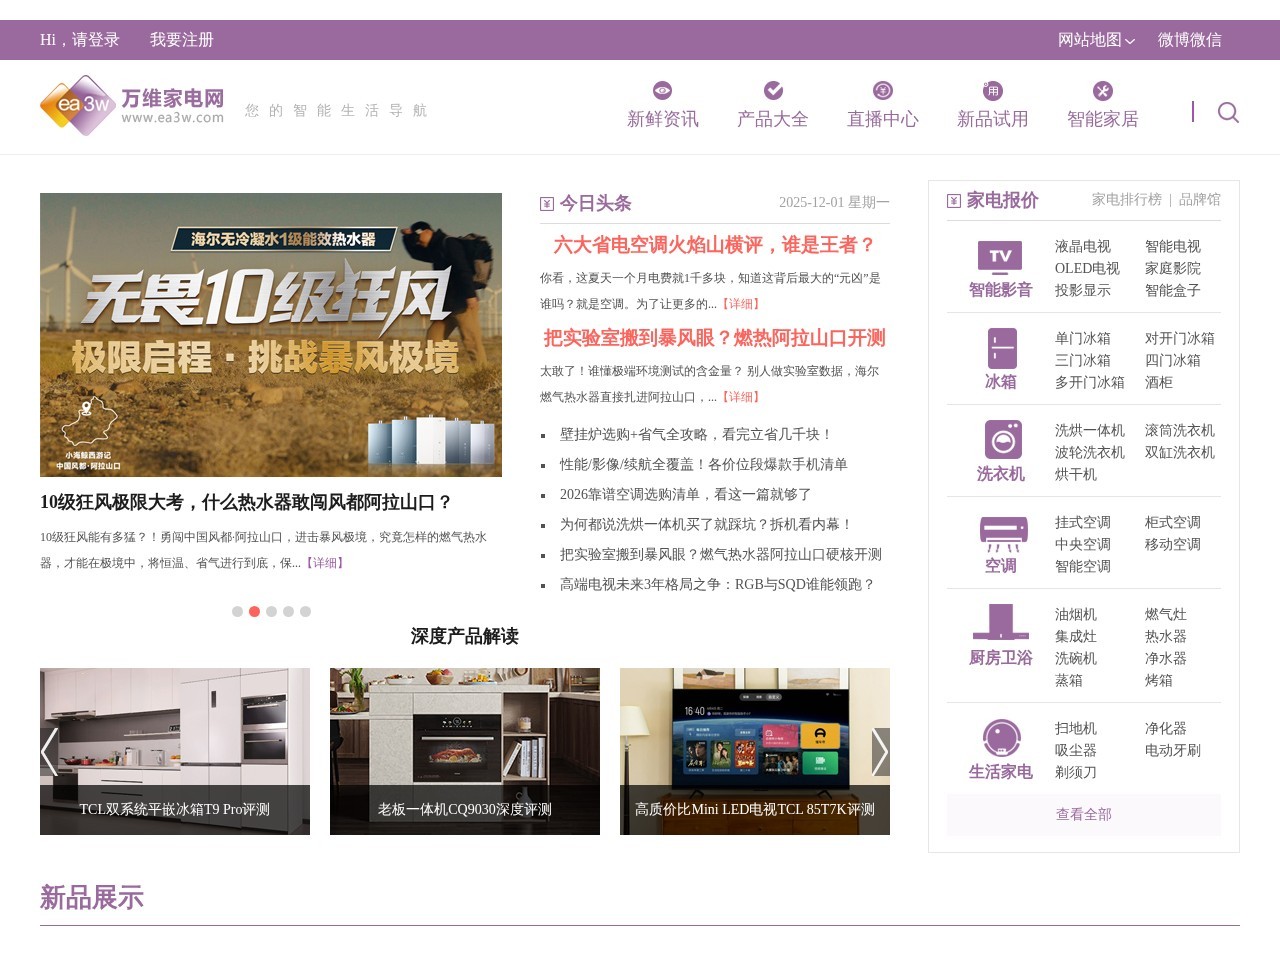Advance the product carousel with the right arrow

879,751
